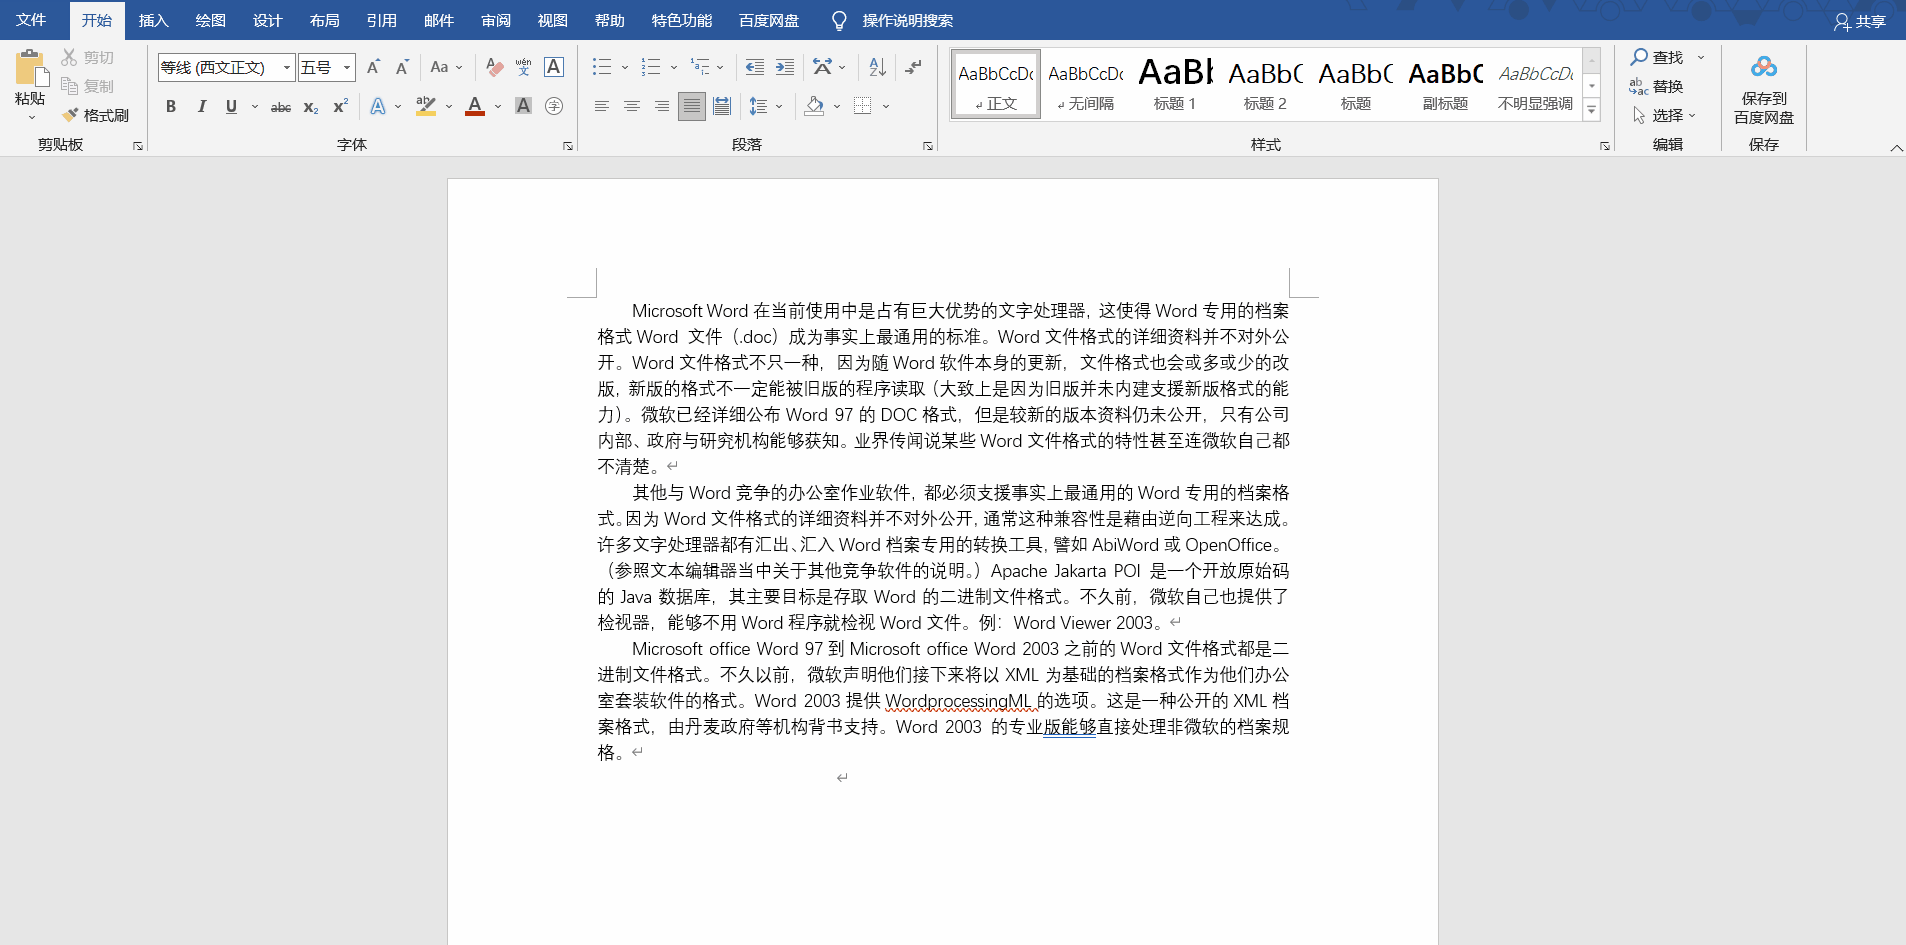Collapse the ribbon with the caret
Image resolution: width=1906 pixels, height=945 pixels.
click(1896, 147)
